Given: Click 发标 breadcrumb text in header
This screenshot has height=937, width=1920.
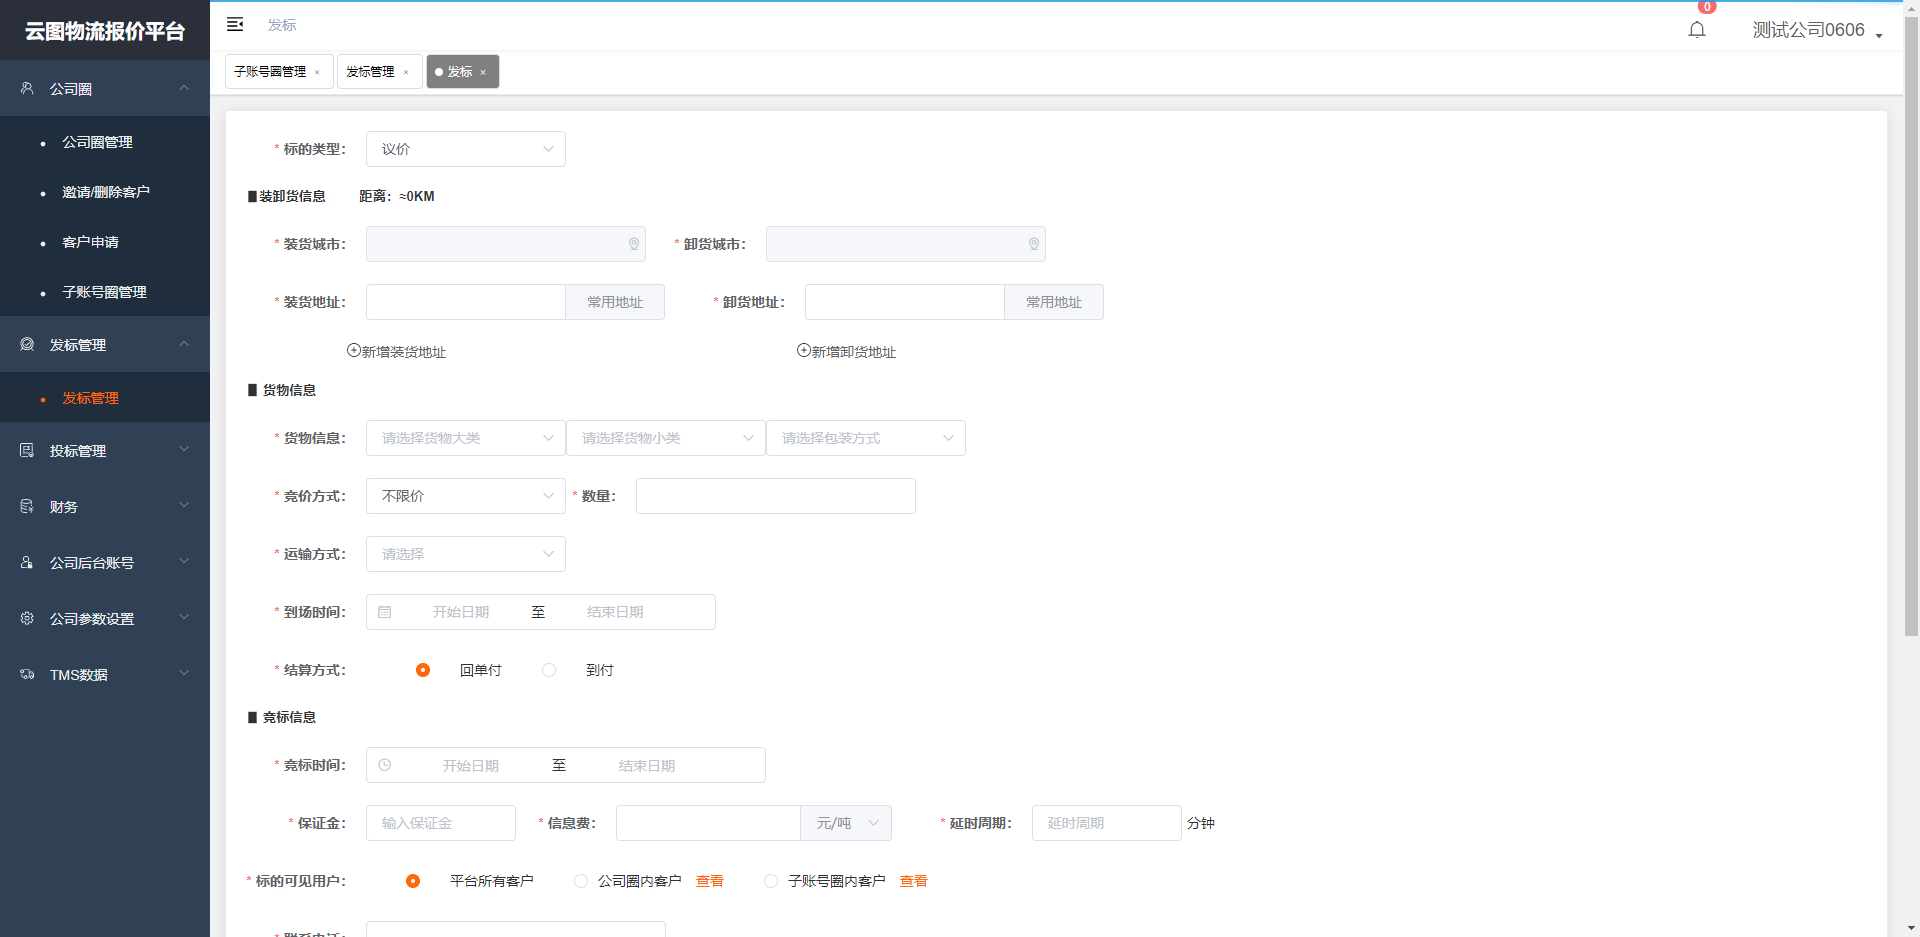Looking at the screenshot, I should point(282,25).
